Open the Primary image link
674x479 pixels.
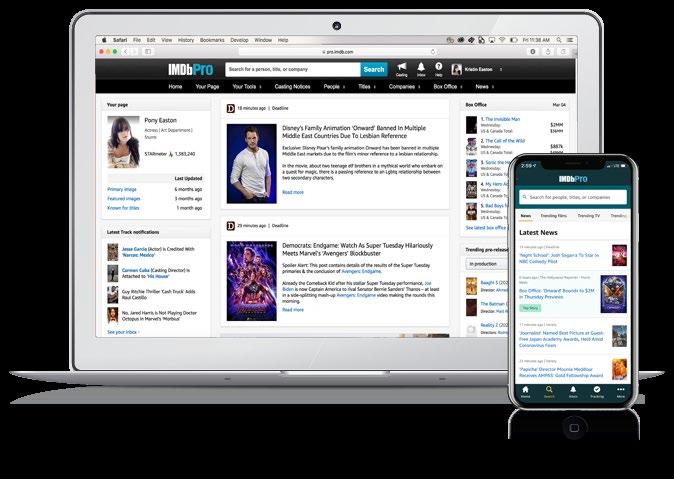pyautogui.click(x=122, y=189)
